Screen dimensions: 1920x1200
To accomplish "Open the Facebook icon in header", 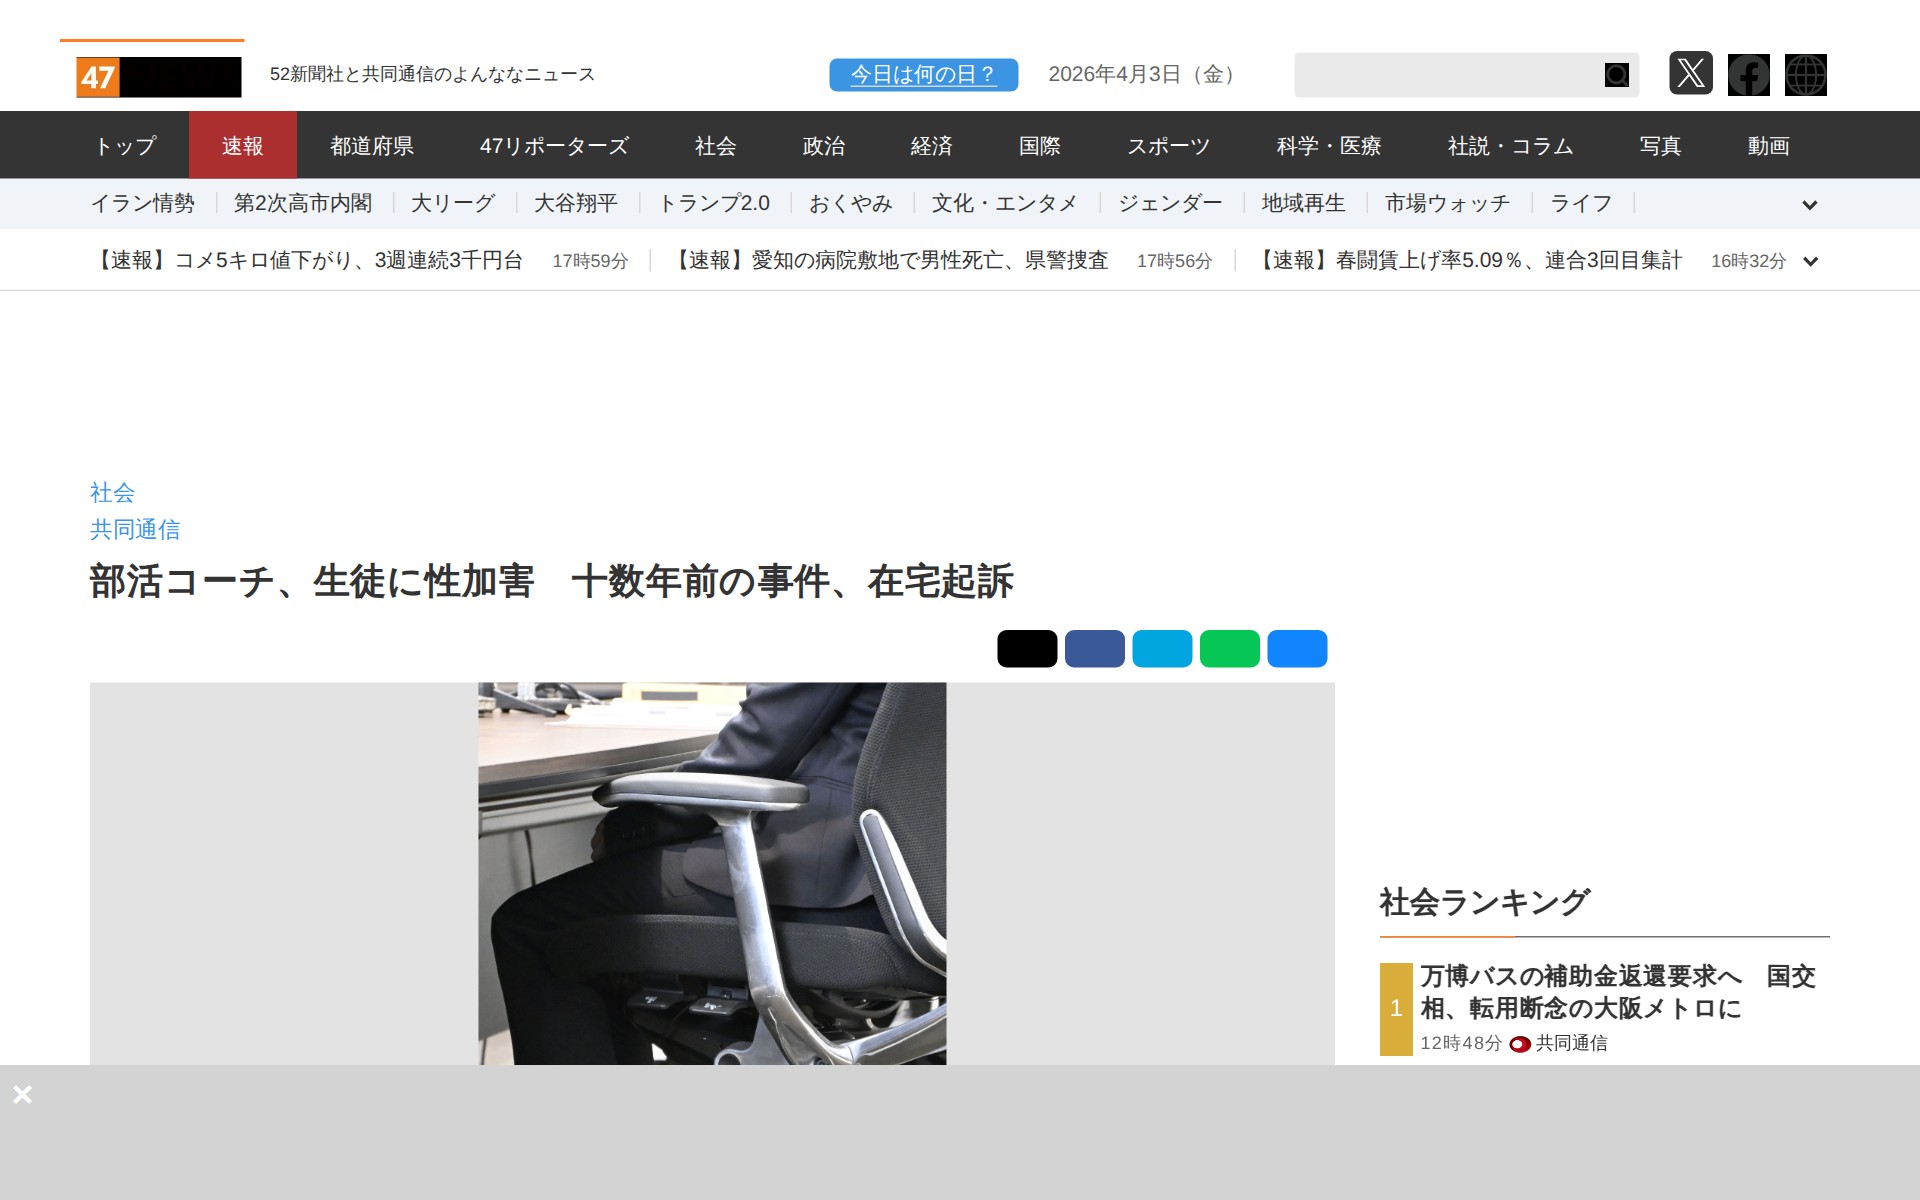I will coord(1748,75).
